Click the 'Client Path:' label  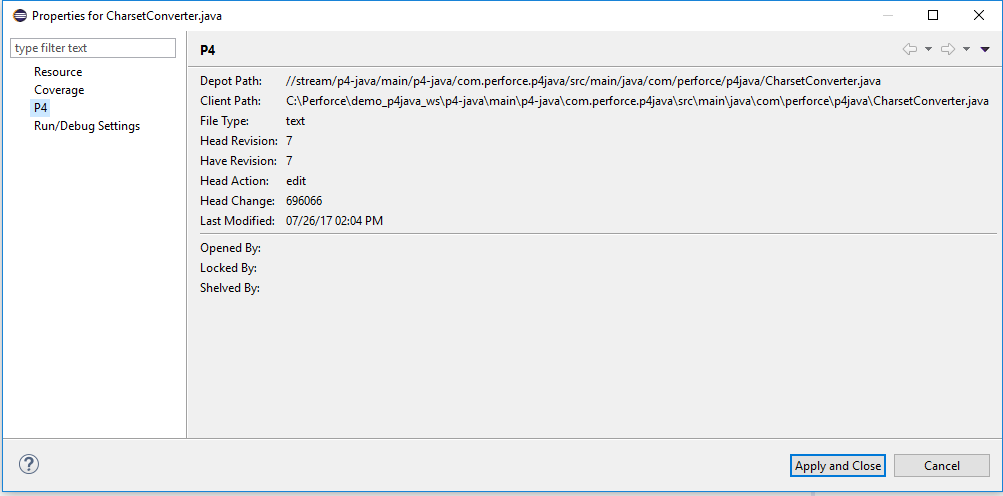(230, 100)
